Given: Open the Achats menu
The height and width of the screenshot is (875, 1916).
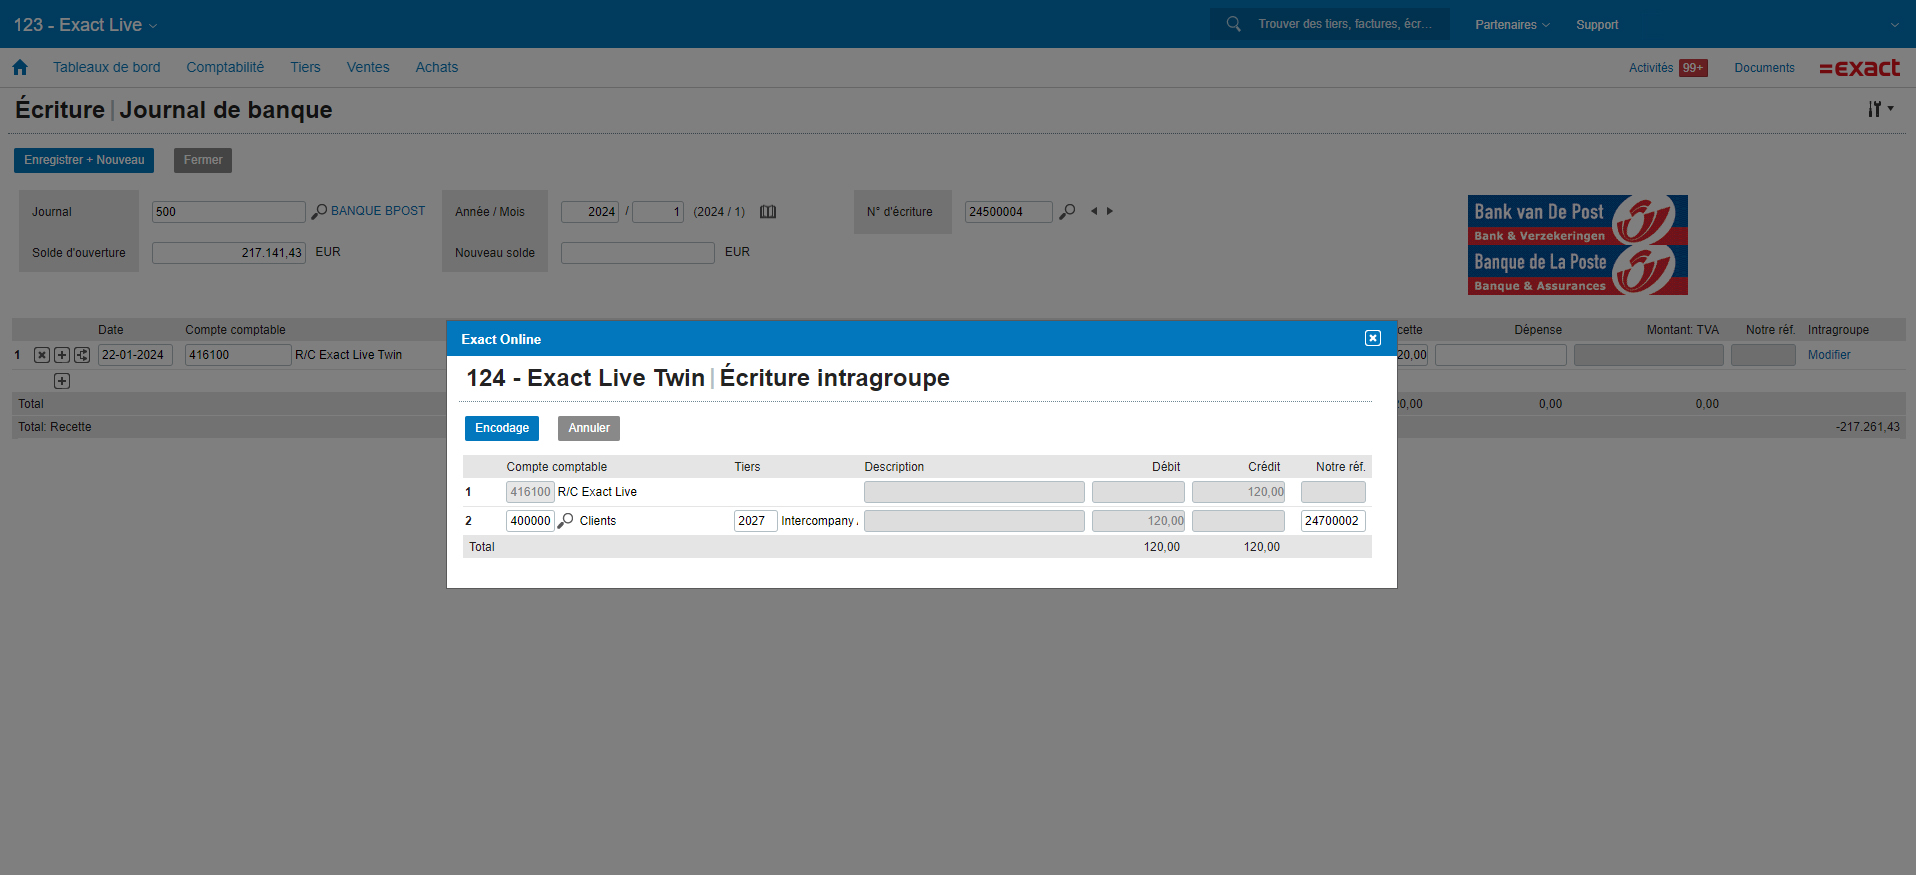Looking at the screenshot, I should click(437, 67).
